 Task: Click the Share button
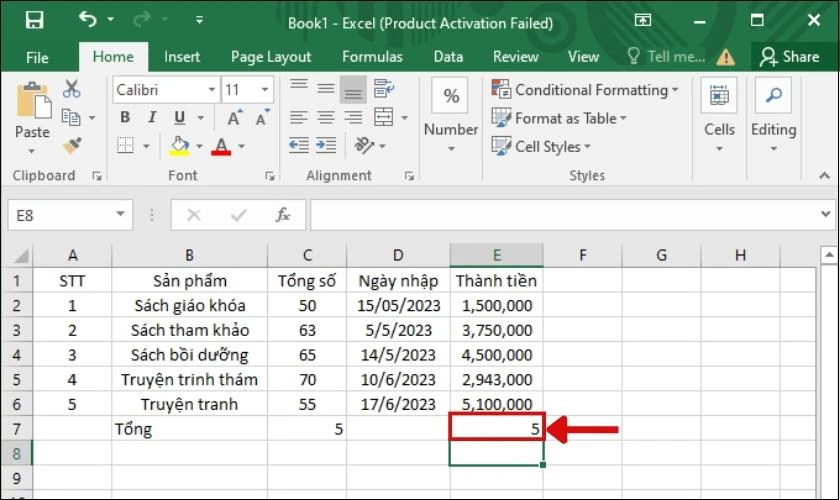click(x=790, y=57)
